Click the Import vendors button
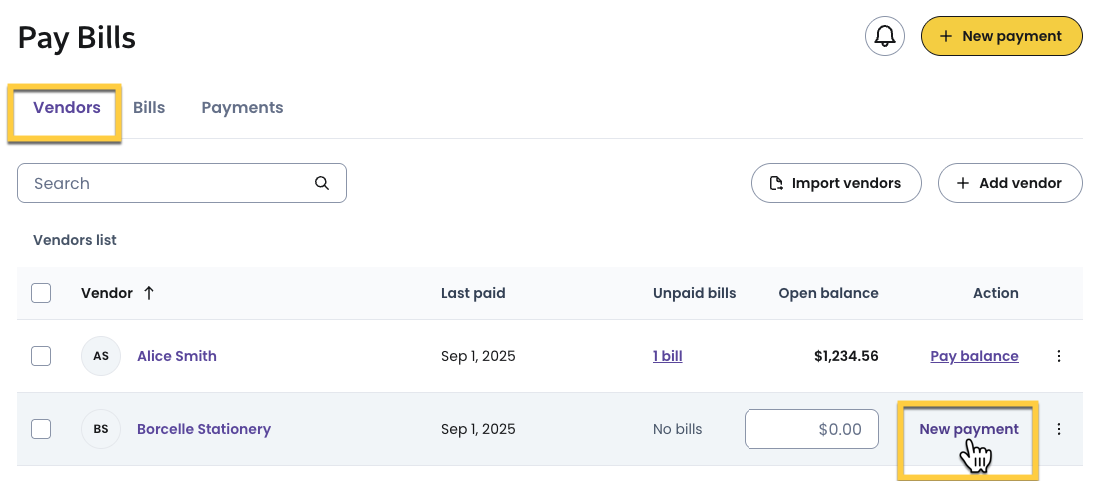Image resolution: width=1099 pixels, height=481 pixels. click(836, 183)
